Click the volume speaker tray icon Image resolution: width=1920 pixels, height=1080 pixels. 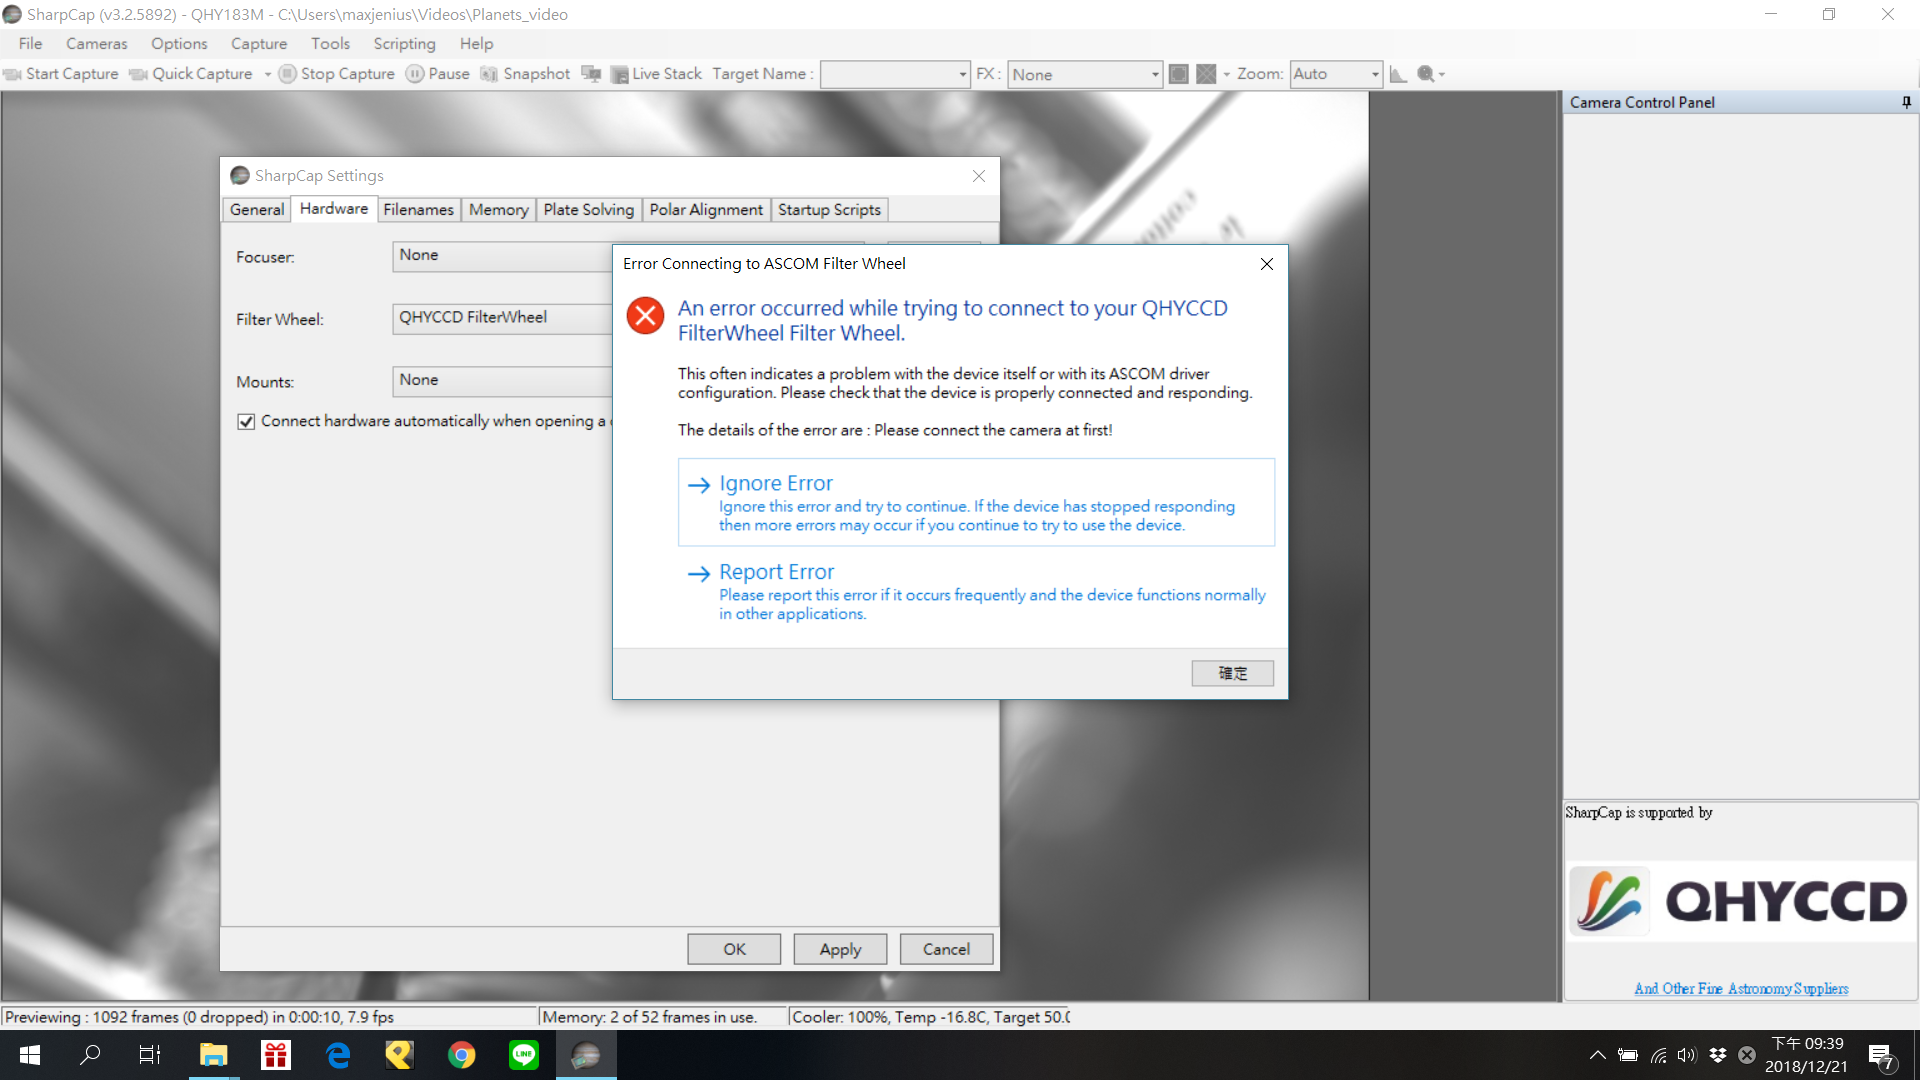tap(1687, 1055)
